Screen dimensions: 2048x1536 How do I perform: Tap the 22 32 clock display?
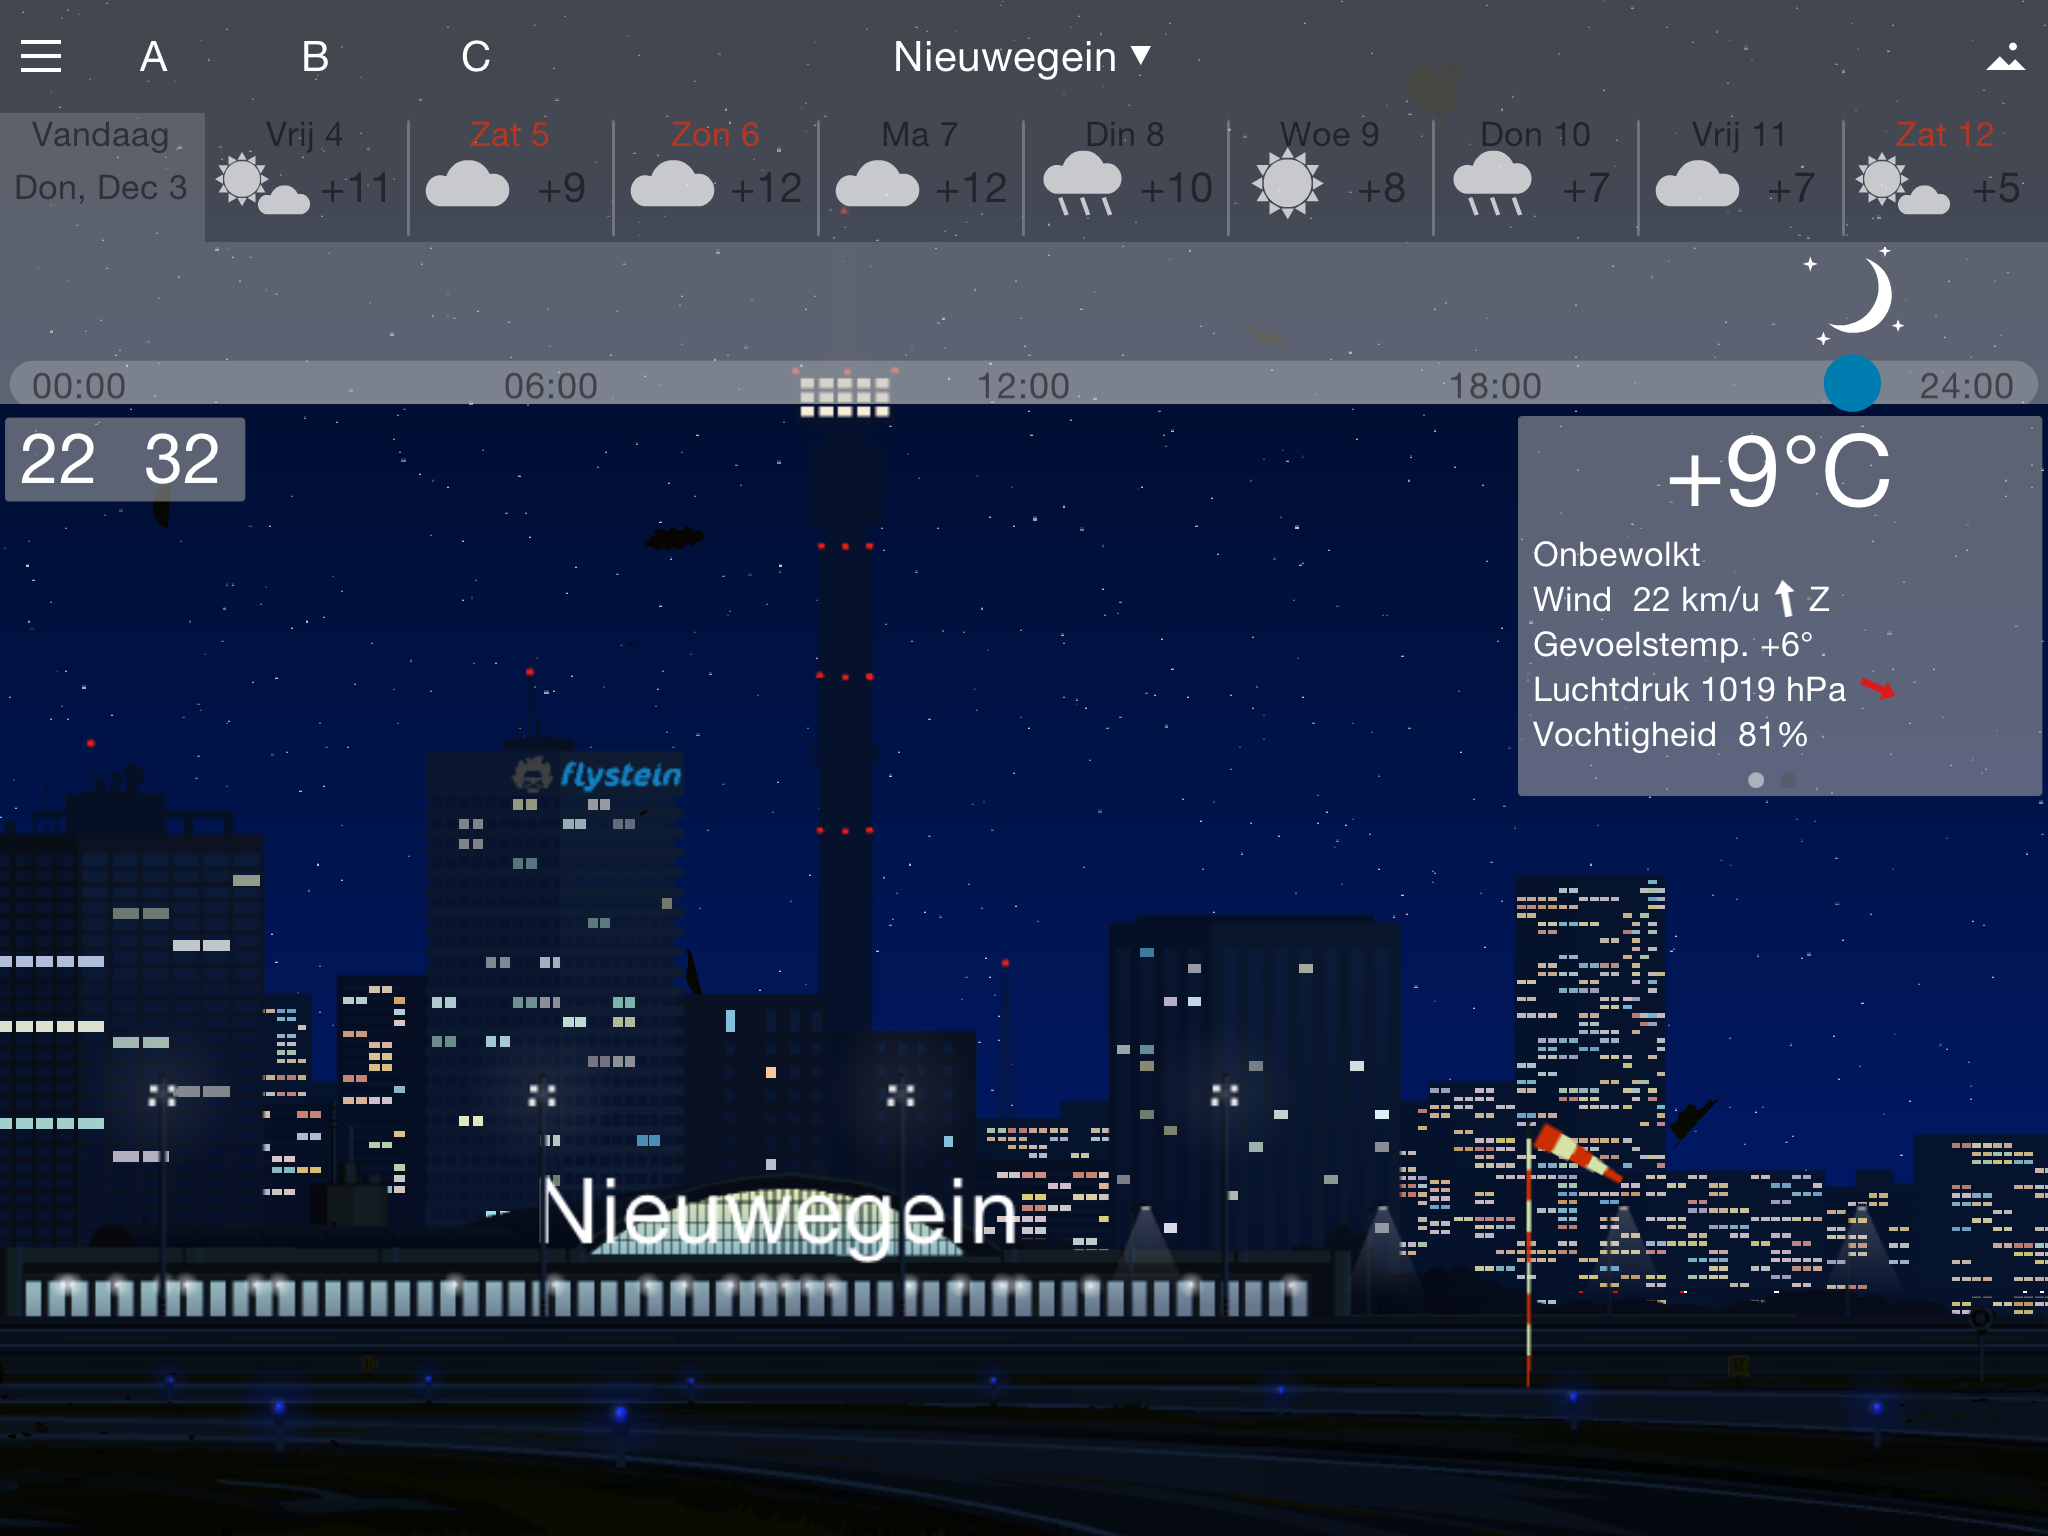pos(124,460)
